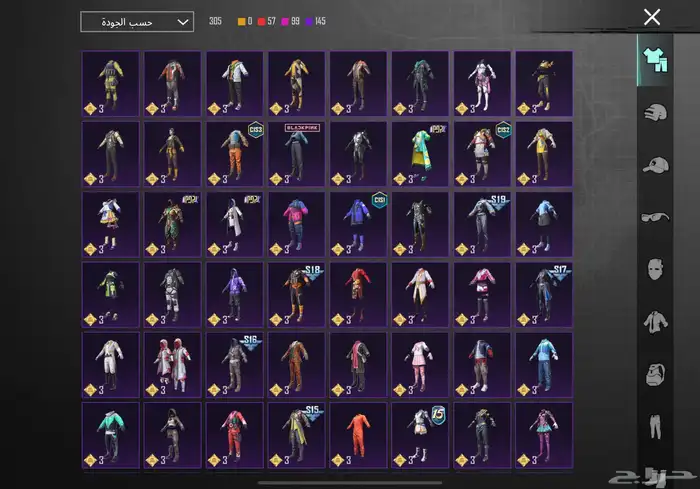Select the face mask category icon
The height and width of the screenshot is (489, 700).
pos(655,270)
